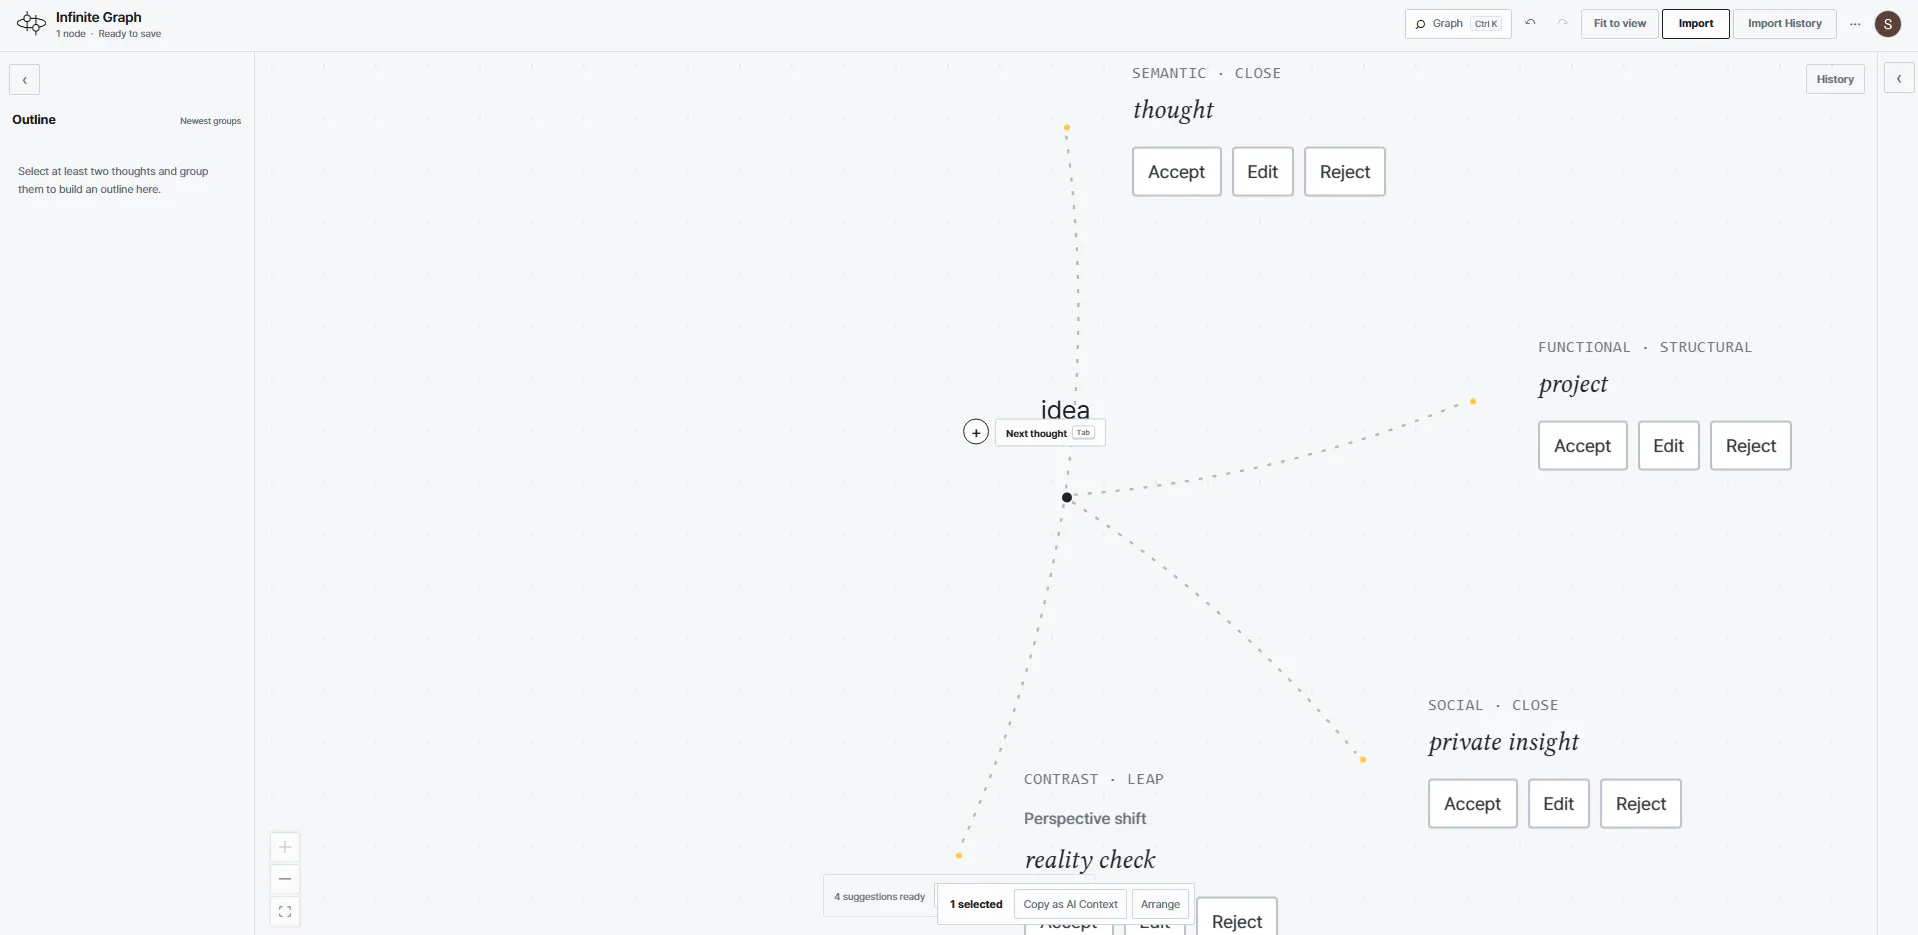Edit the 'thought' suggestion

(1263, 172)
